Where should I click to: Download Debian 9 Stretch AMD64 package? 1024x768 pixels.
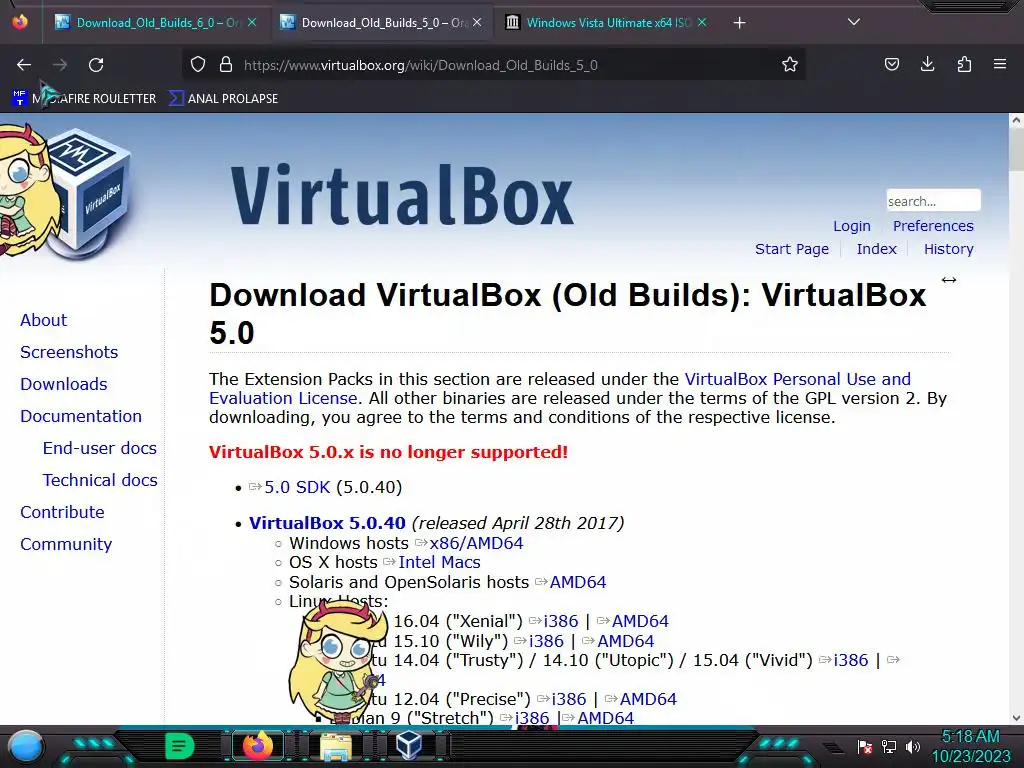[605, 718]
